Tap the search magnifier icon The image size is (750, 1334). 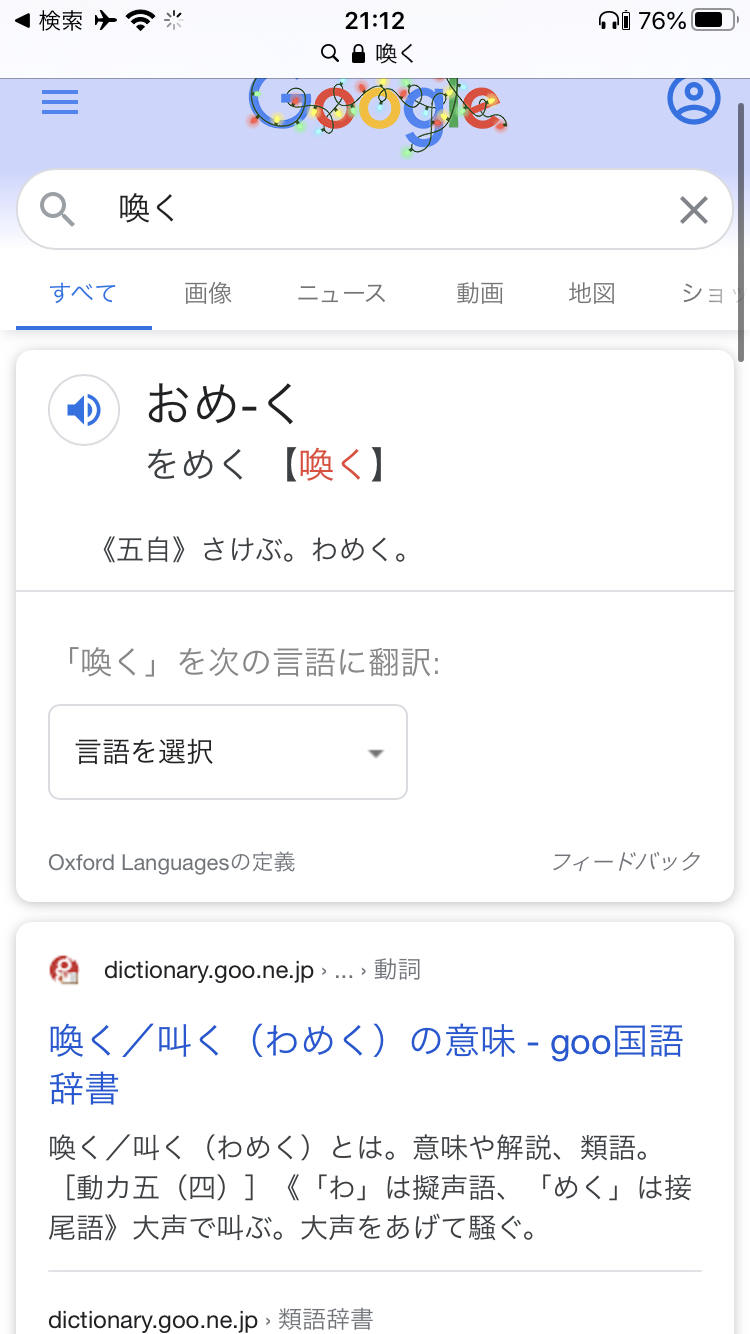57,209
